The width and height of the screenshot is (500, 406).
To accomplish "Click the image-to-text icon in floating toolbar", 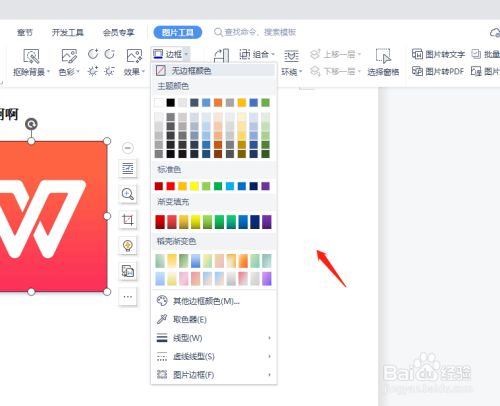I will point(128,271).
